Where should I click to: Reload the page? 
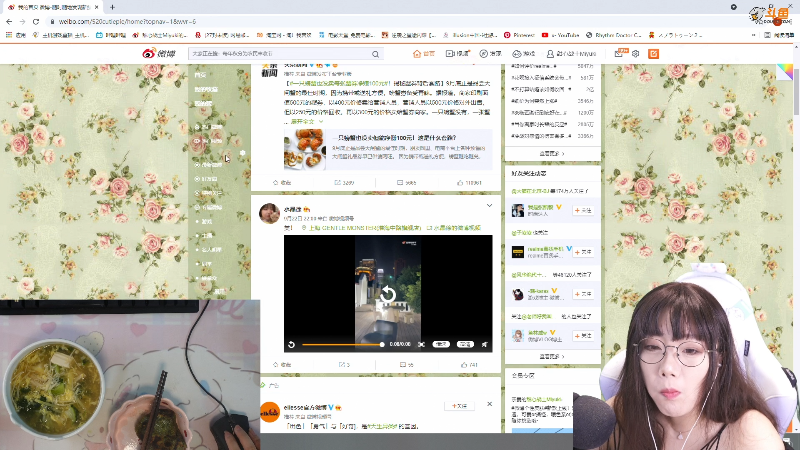coord(36,21)
